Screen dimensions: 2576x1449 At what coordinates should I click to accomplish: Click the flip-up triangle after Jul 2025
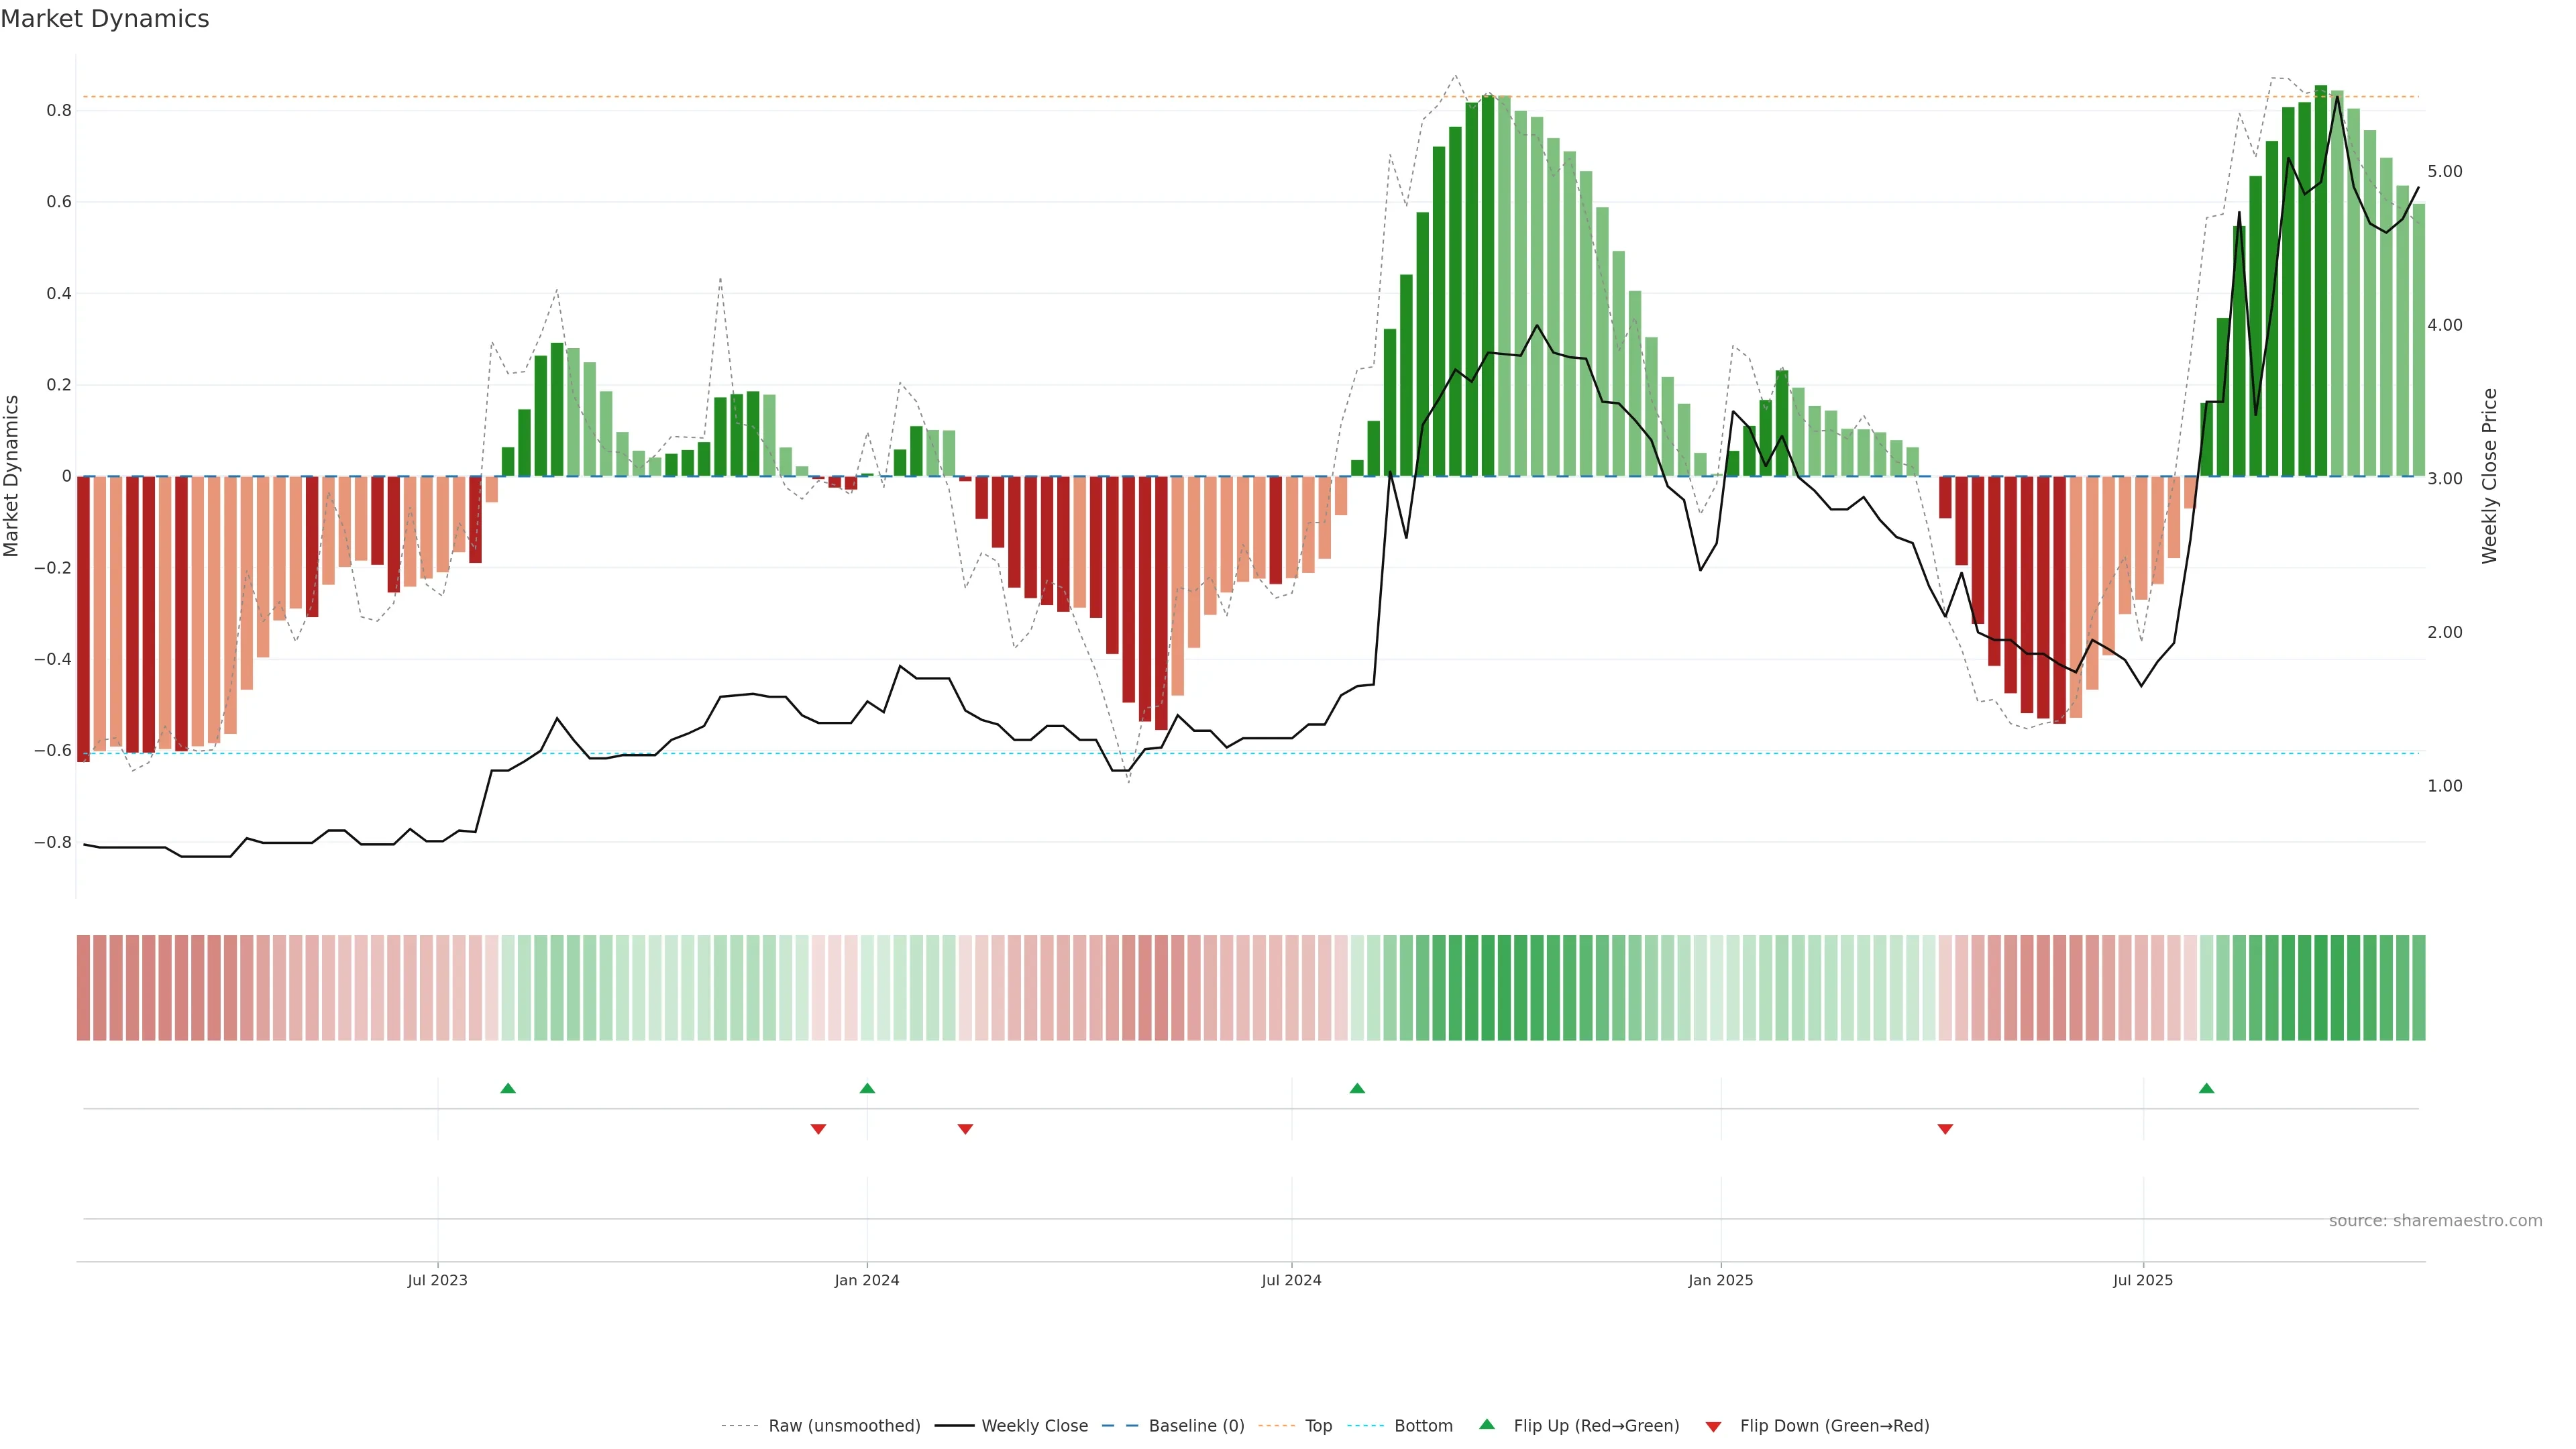point(2206,1088)
